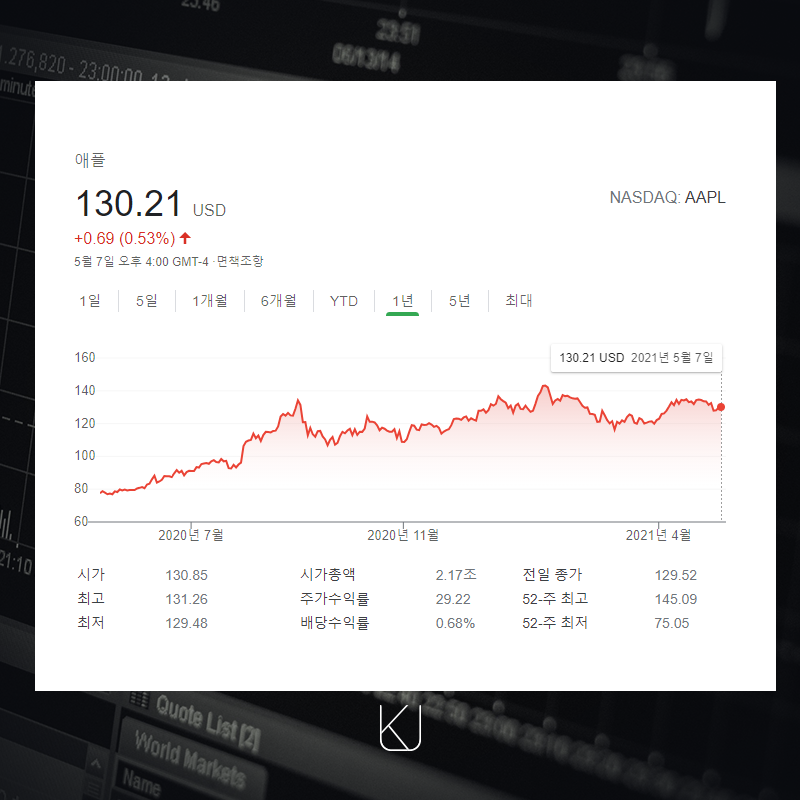The width and height of the screenshot is (800, 800).
Task: Click the KJ logo below the card
Action: coord(401,728)
